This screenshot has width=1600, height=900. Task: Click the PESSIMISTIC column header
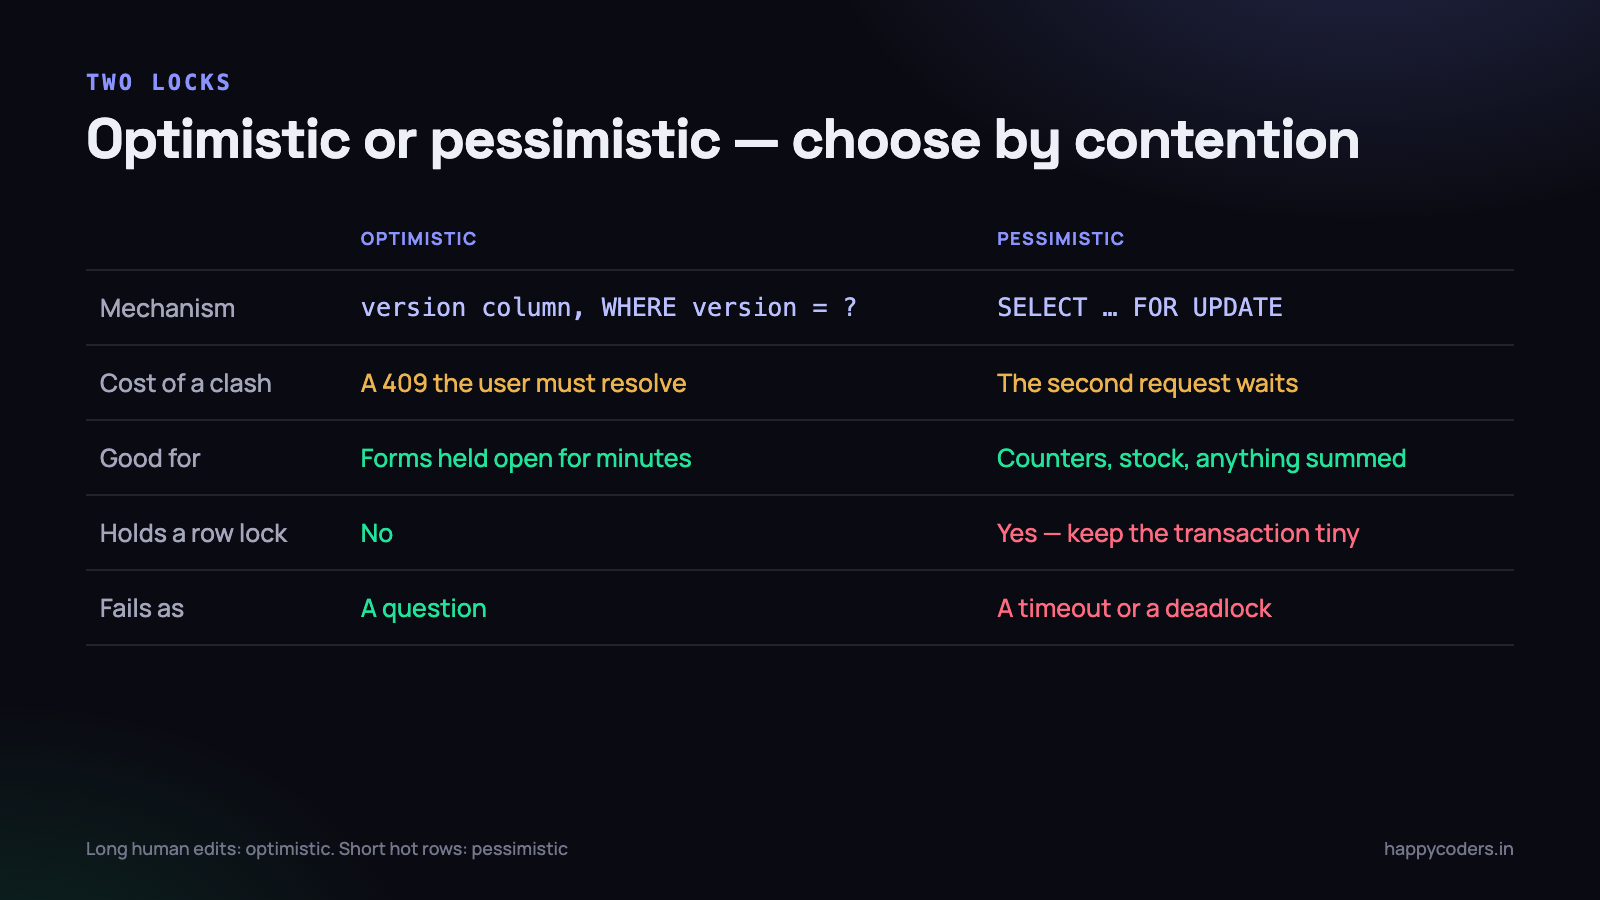pyautogui.click(x=1060, y=239)
